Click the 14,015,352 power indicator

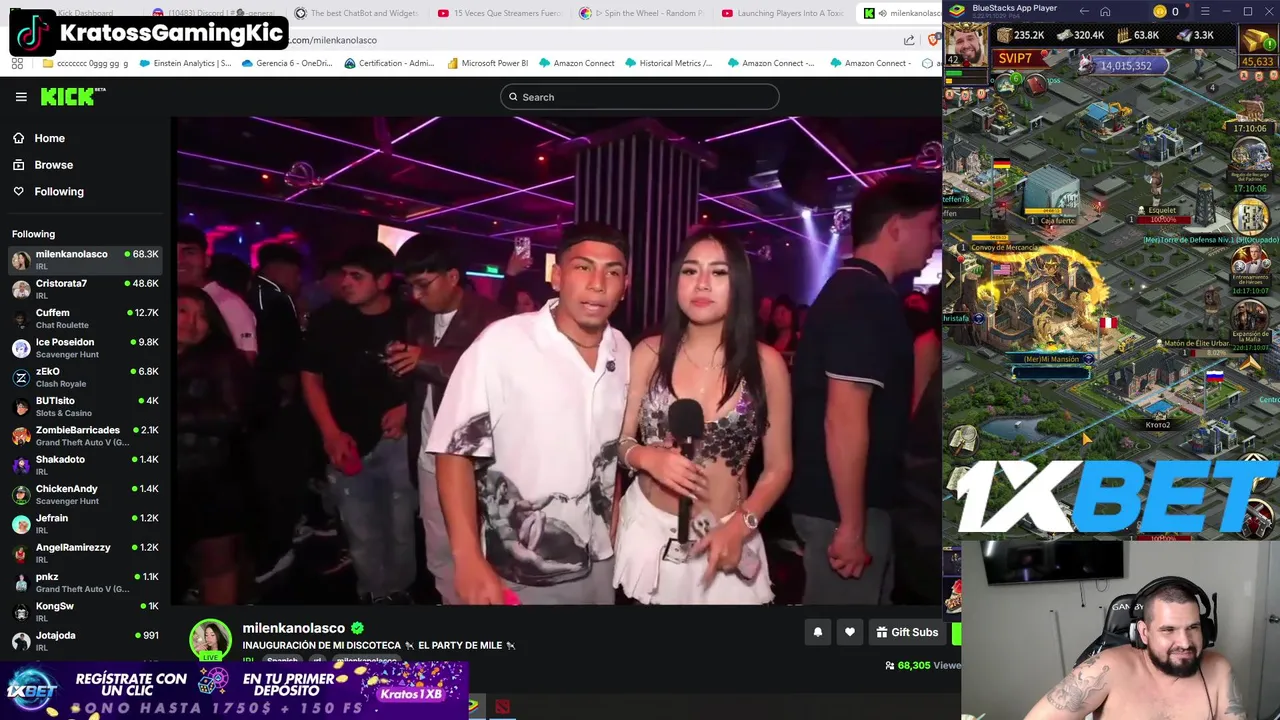(1124, 65)
